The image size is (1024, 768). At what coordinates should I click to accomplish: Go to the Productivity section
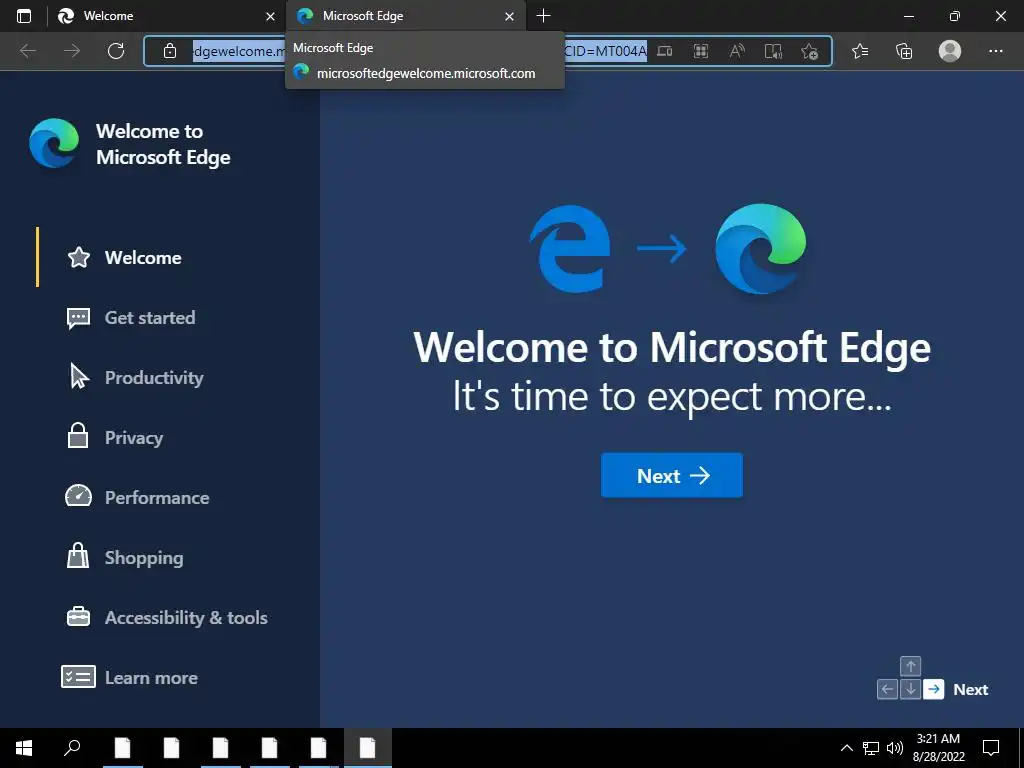click(154, 377)
